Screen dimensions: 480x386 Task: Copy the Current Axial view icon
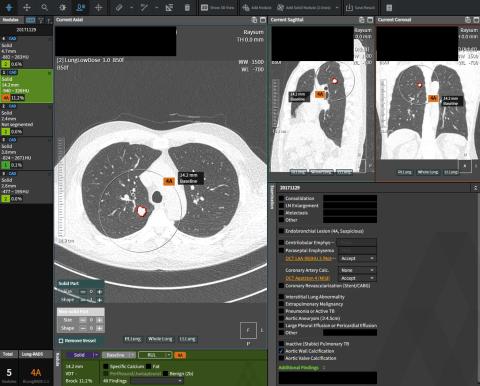tap(254, 20)
